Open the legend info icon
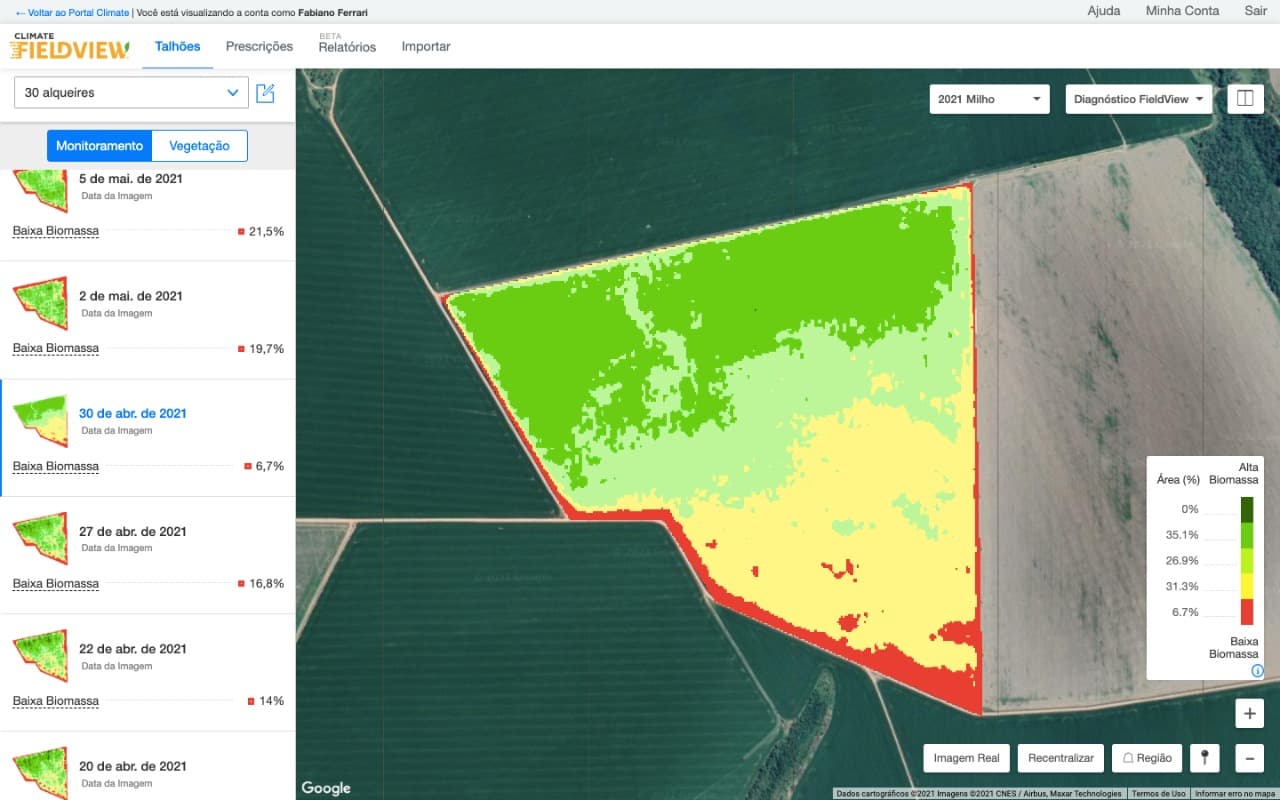This screenshot has height=800, width=1280. (x=1257, y=671)
